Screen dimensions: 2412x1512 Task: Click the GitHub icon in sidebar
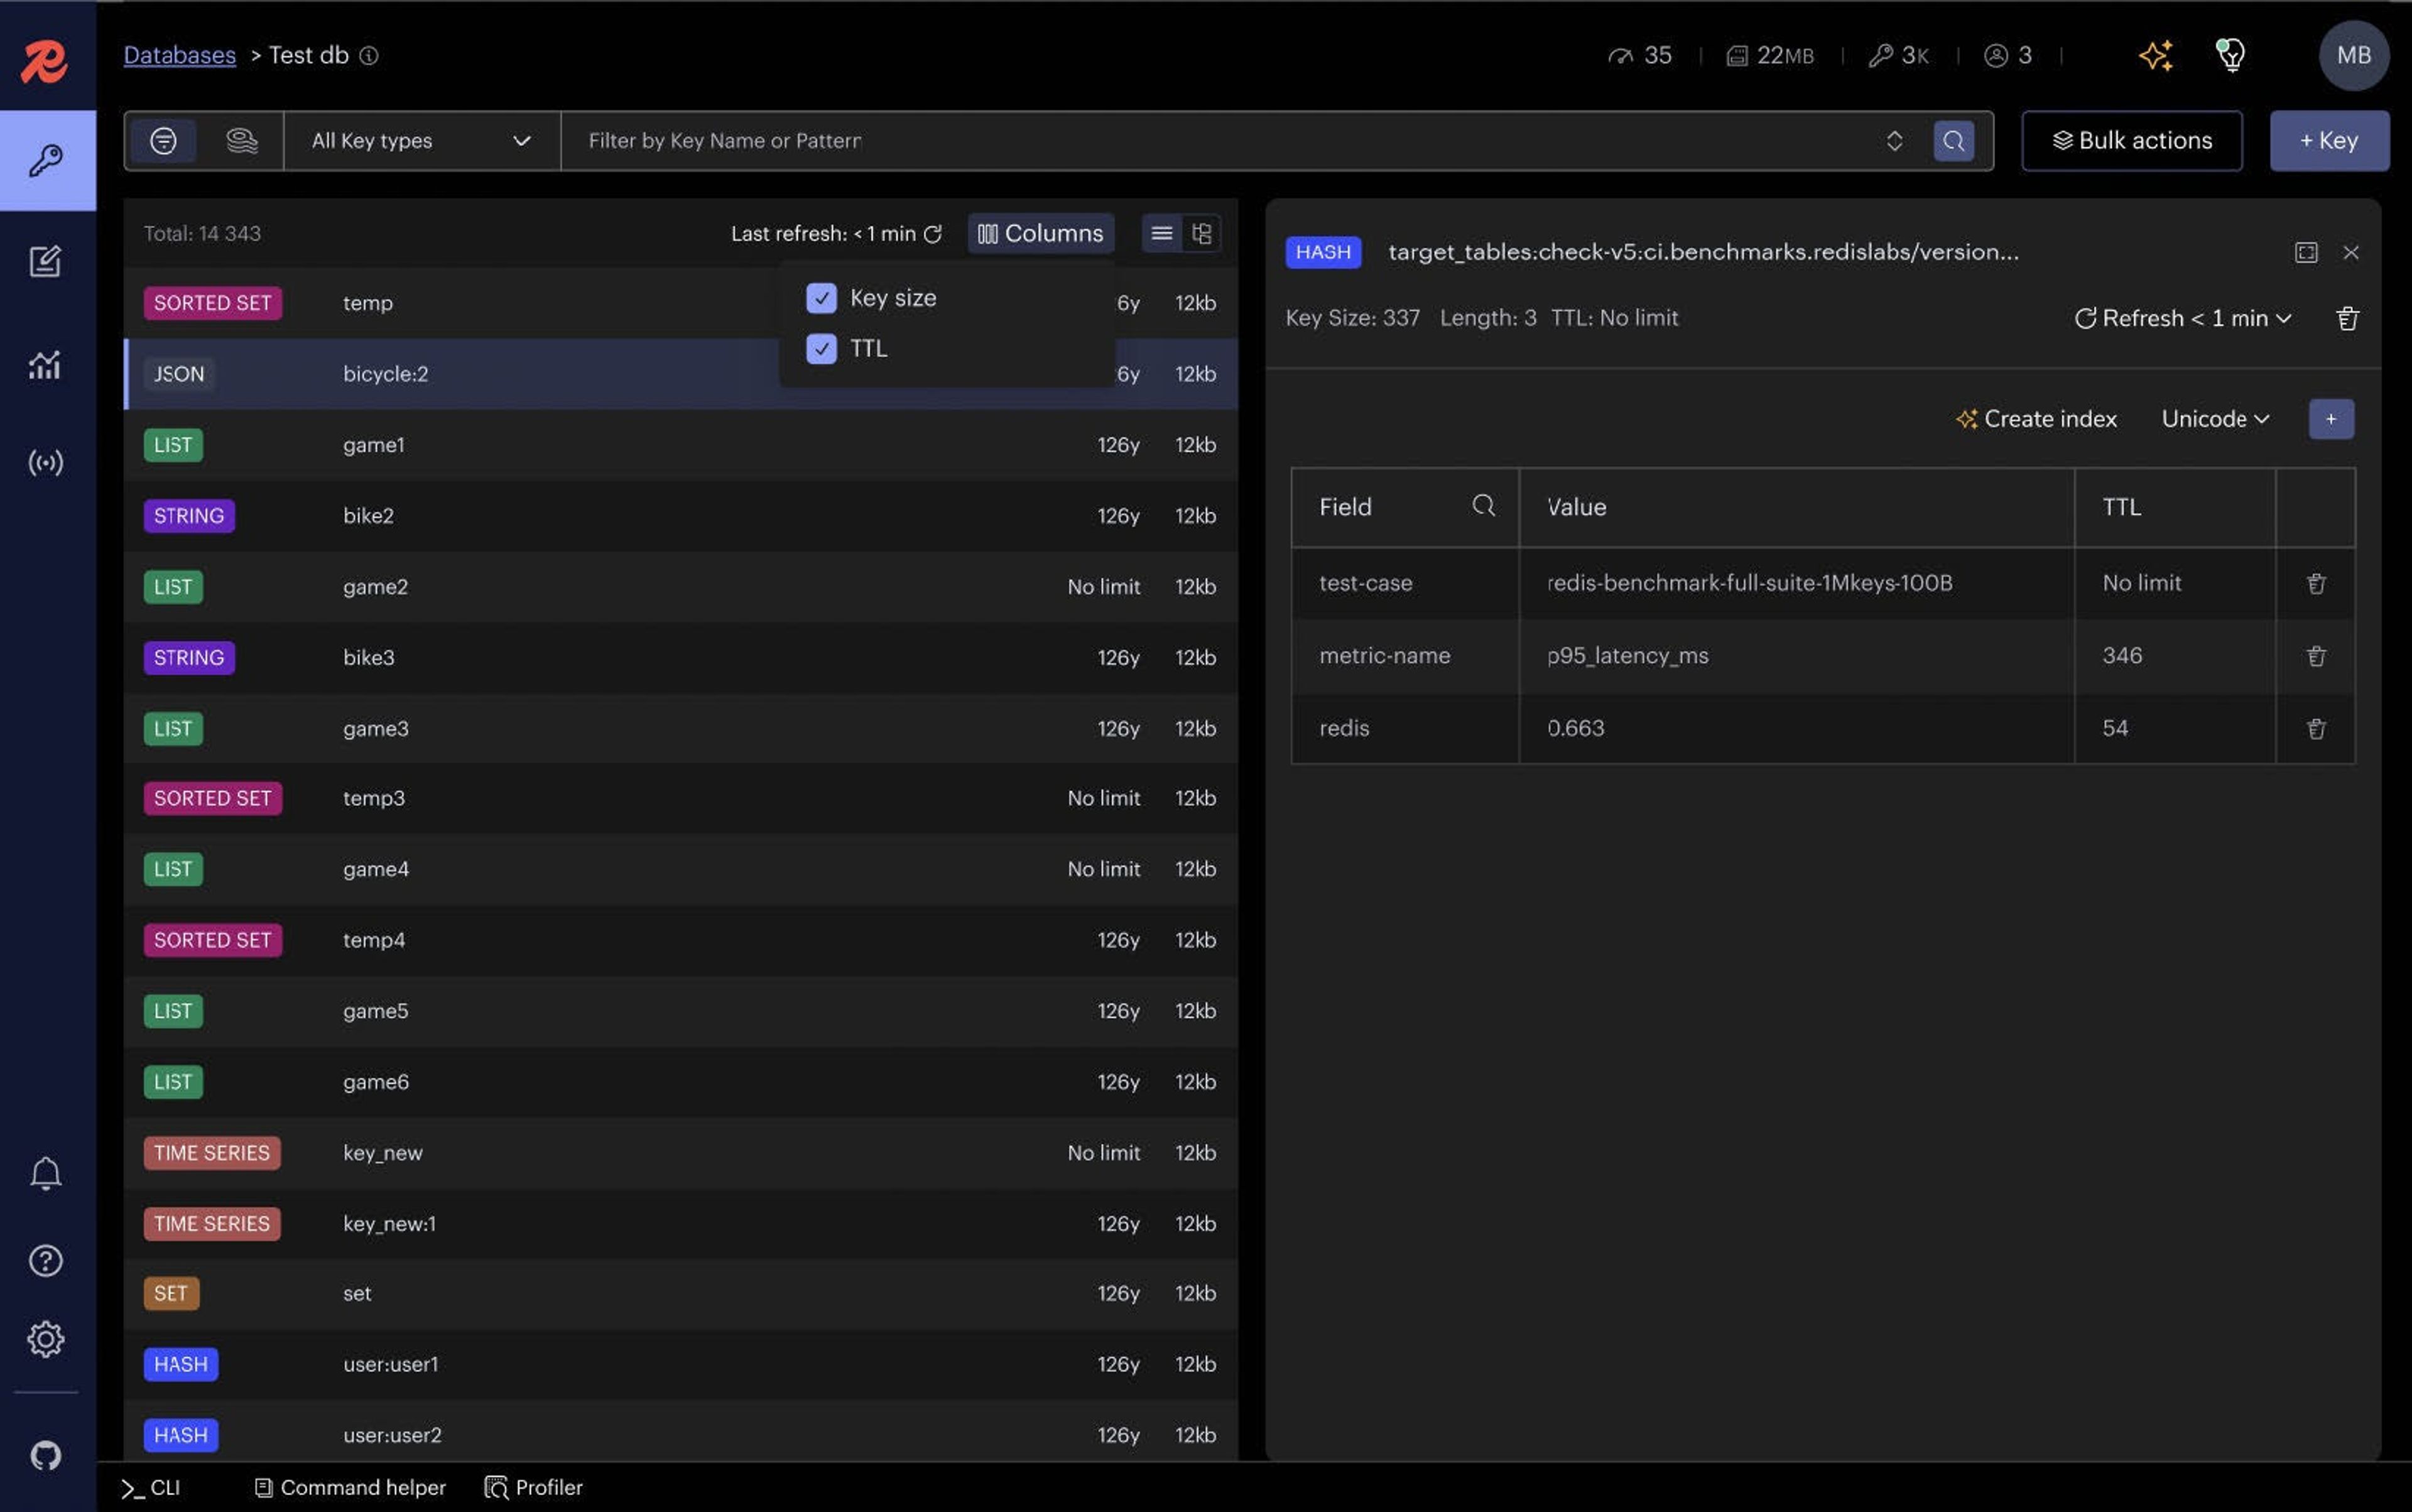[x=45, y=1455]
